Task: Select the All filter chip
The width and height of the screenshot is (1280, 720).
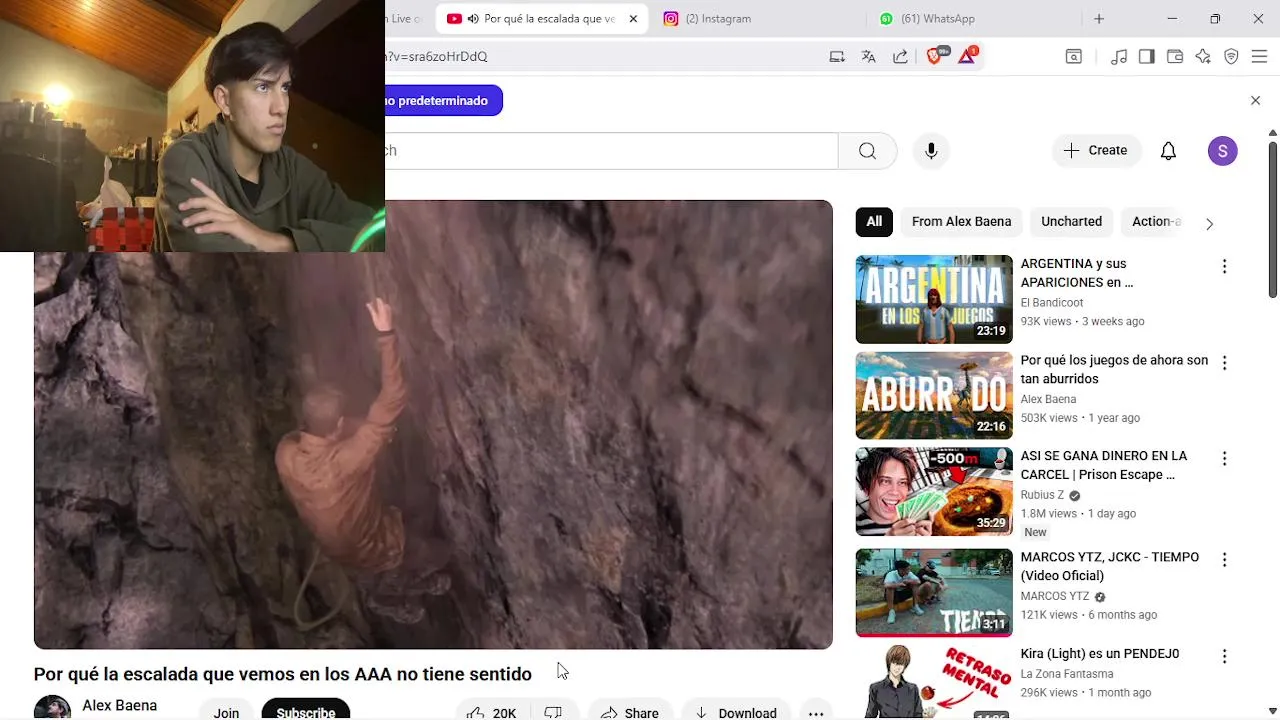Action: click(874, 221)
